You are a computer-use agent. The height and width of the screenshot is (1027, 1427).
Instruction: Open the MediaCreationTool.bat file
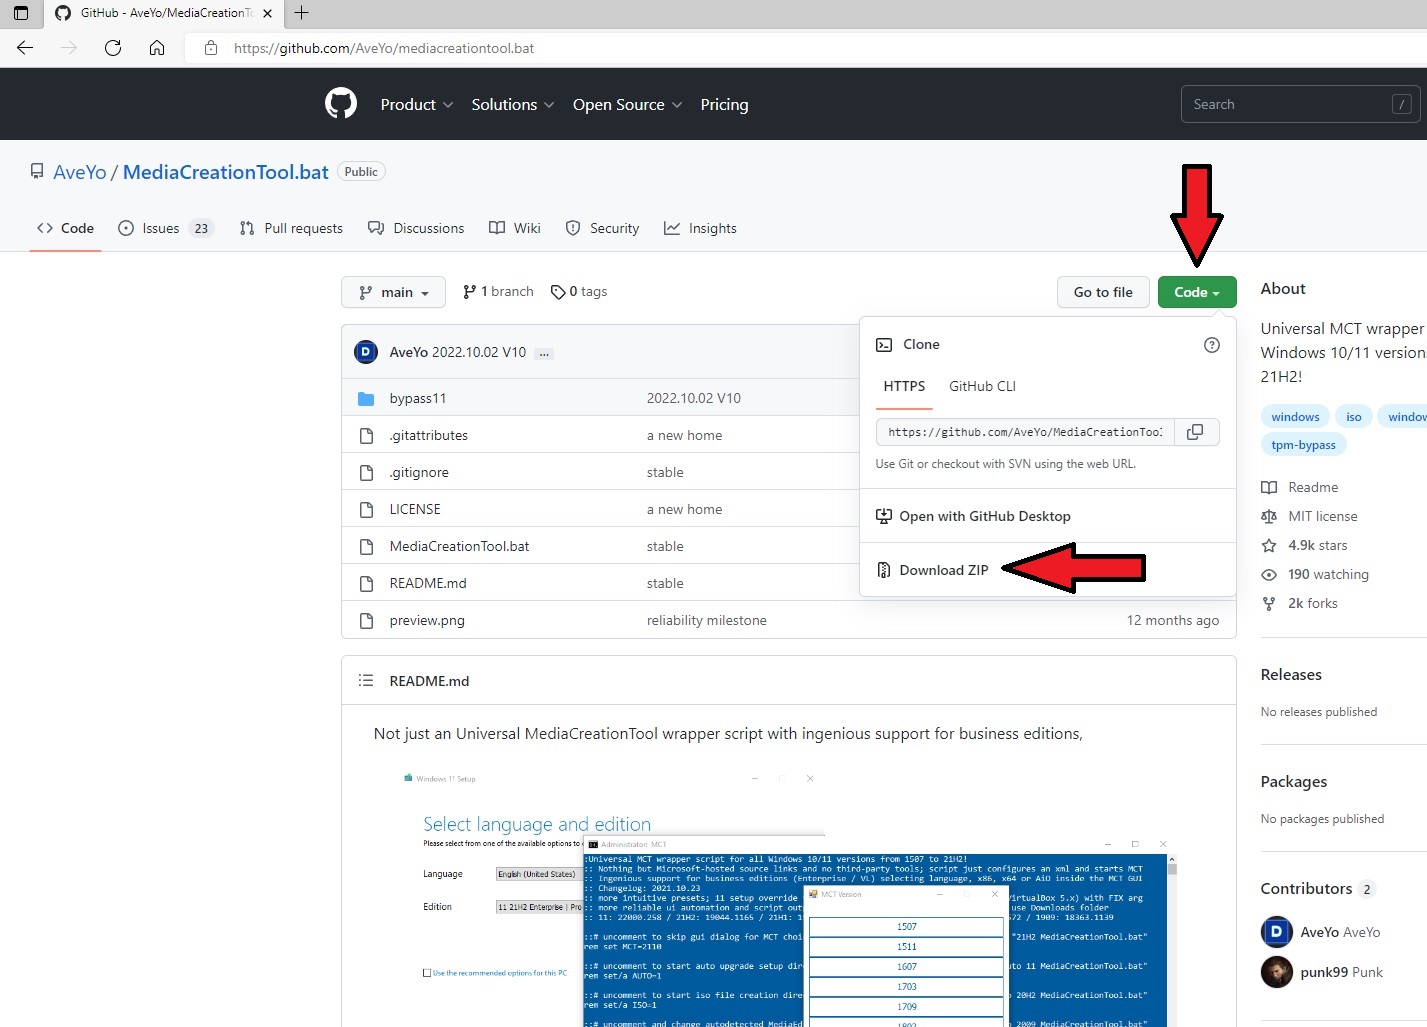(459, 546)
